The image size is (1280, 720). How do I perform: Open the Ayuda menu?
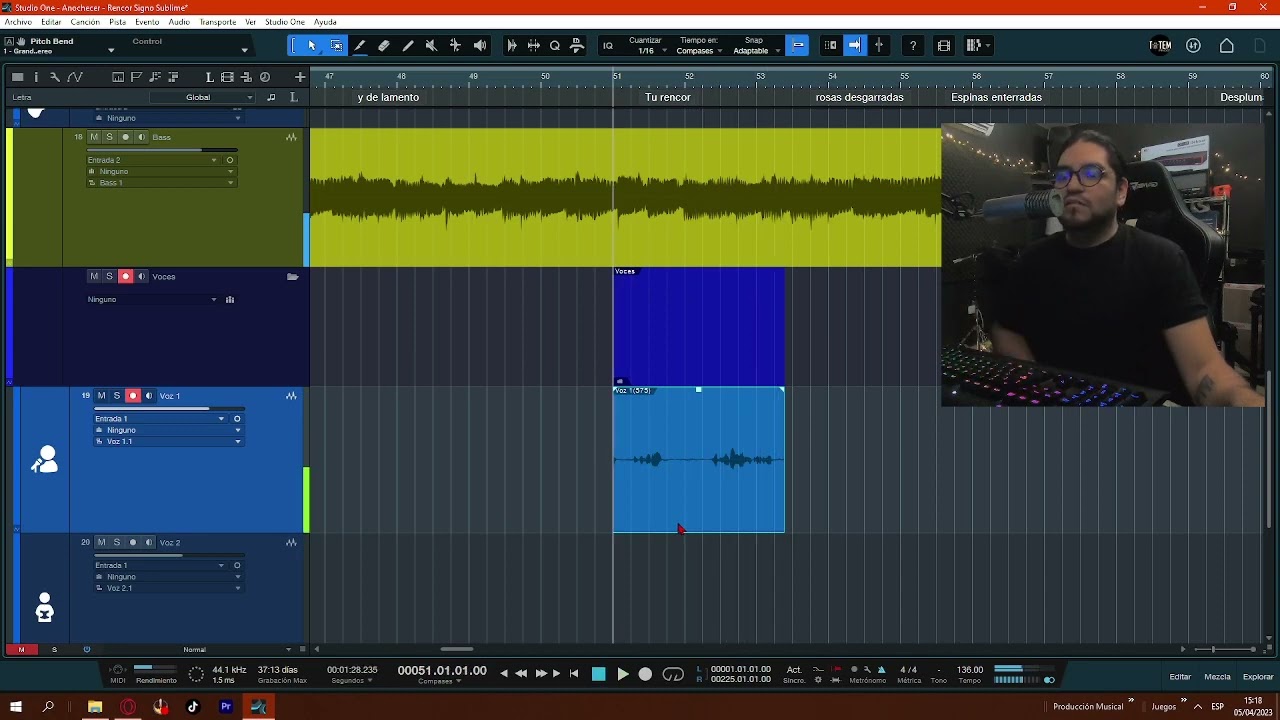325,22
